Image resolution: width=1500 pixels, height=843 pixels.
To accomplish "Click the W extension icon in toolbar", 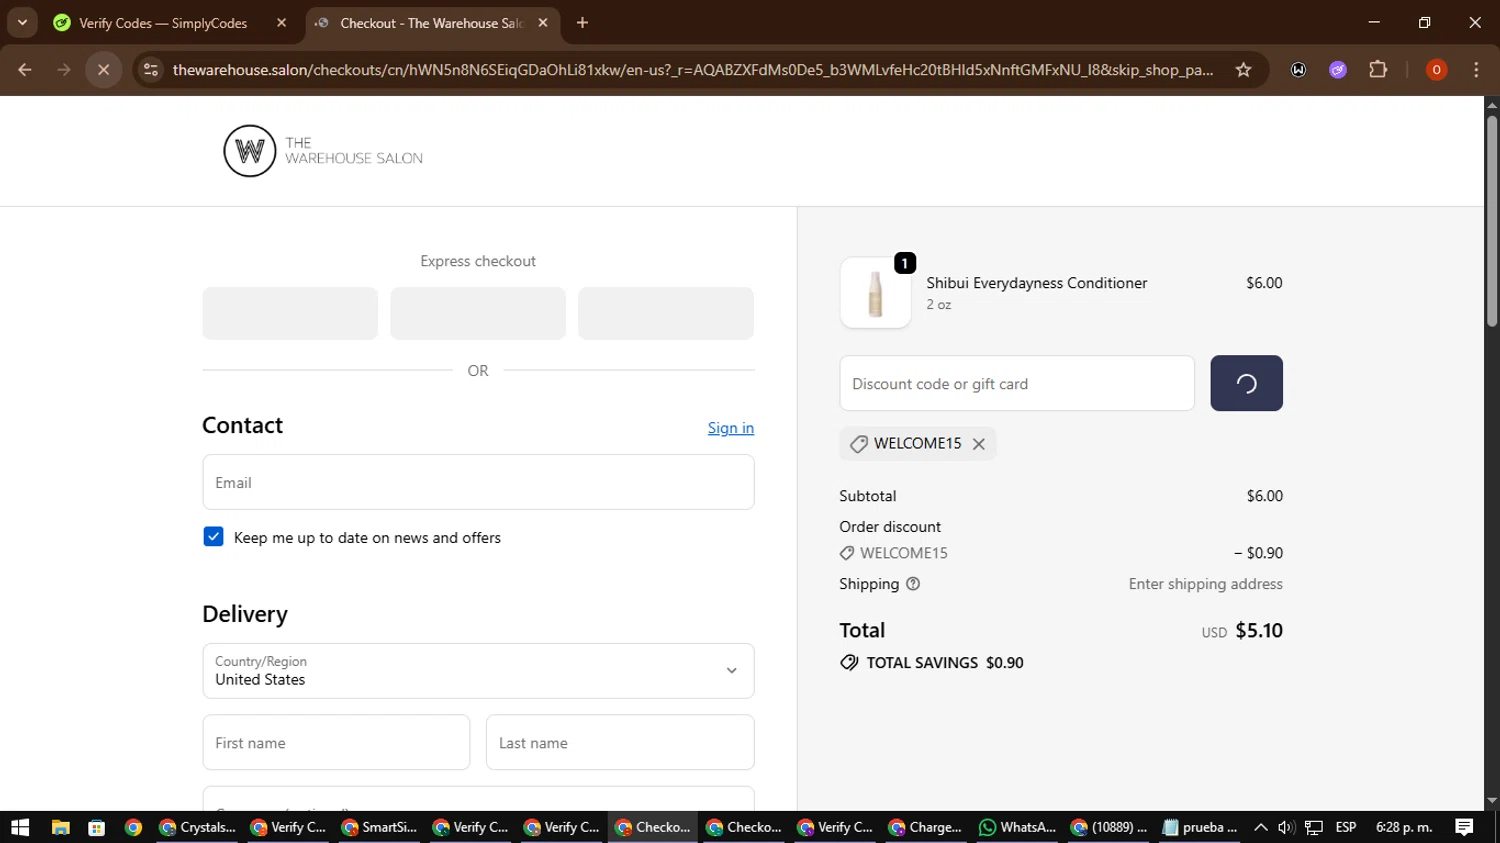I will click(x=1298, y=70).
